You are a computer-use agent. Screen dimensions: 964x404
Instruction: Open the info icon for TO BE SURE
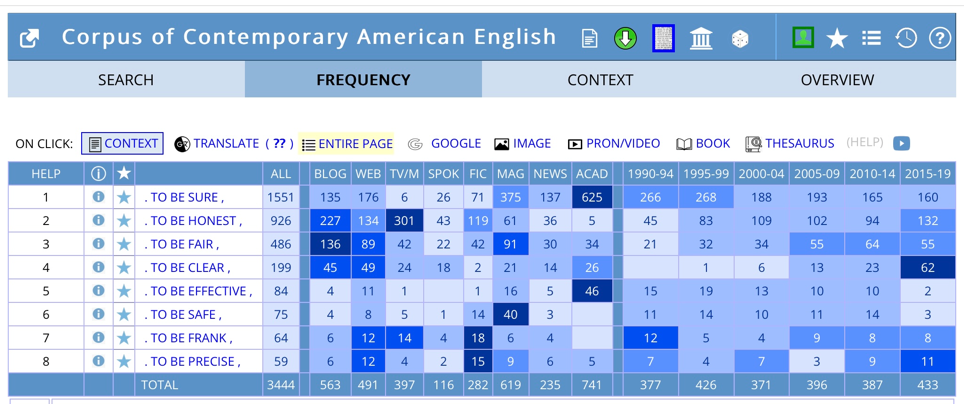click(98, 197)
